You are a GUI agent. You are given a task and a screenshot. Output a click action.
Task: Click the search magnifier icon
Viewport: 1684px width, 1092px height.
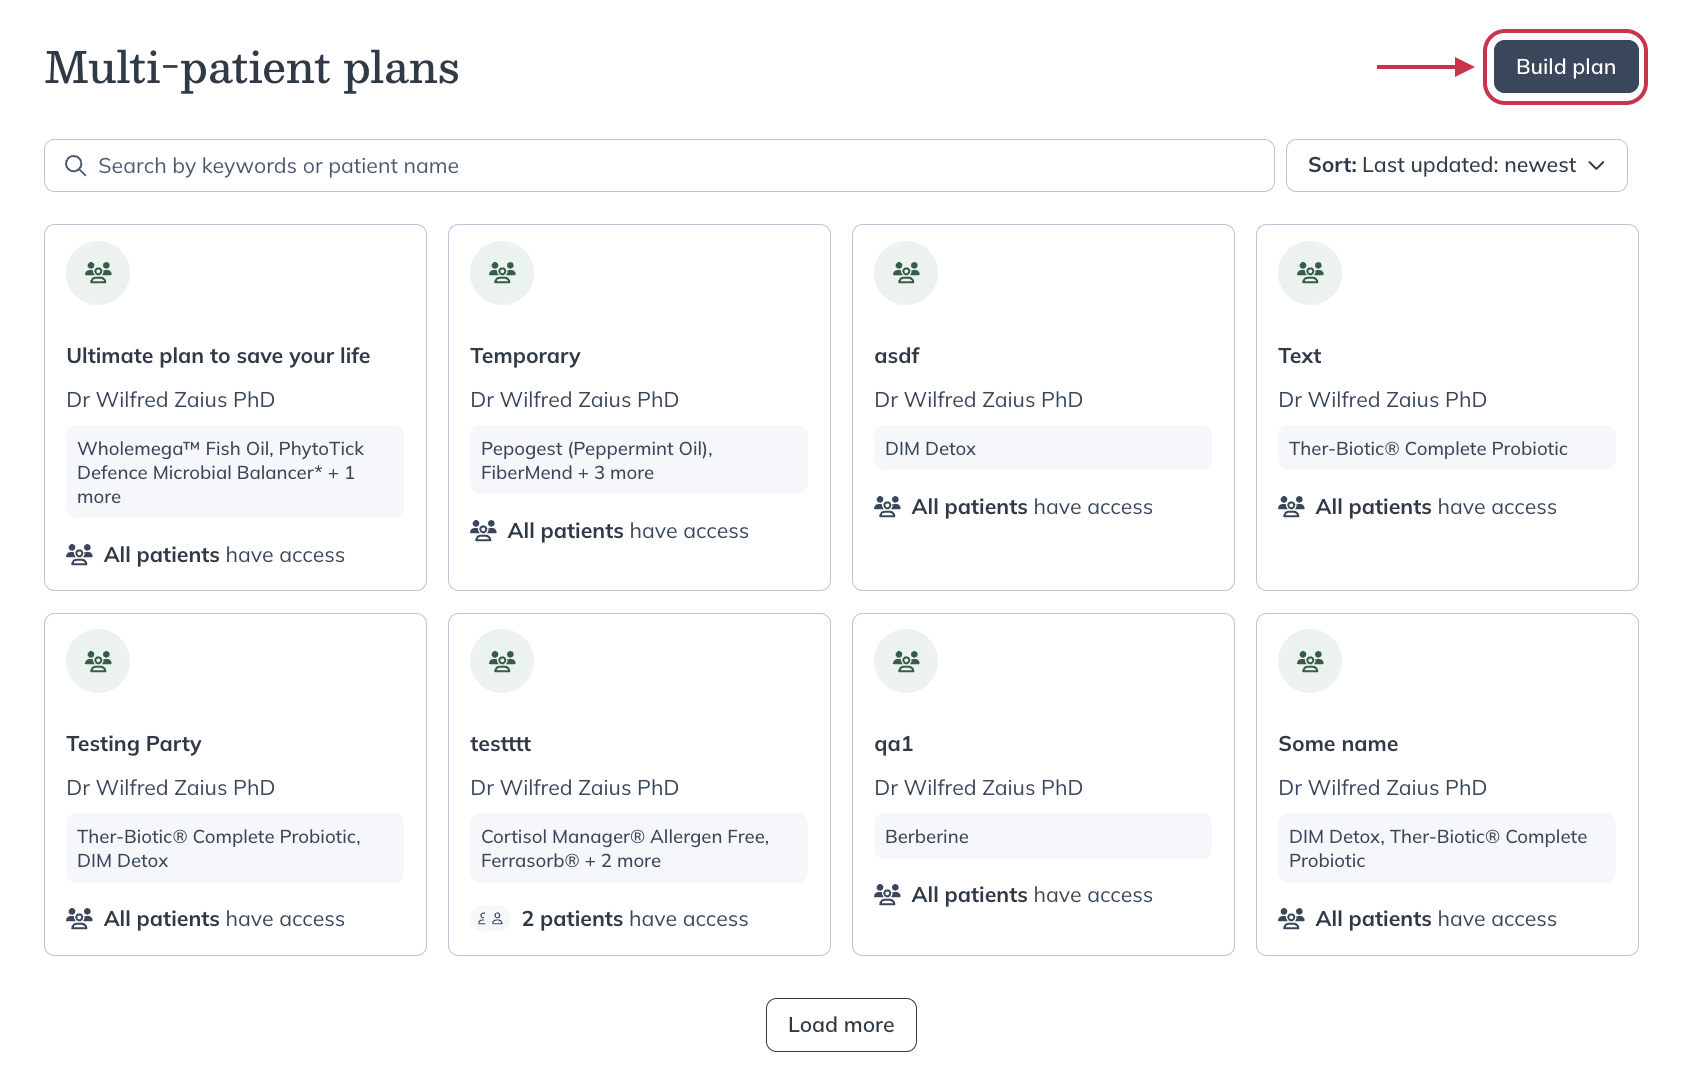76,165
